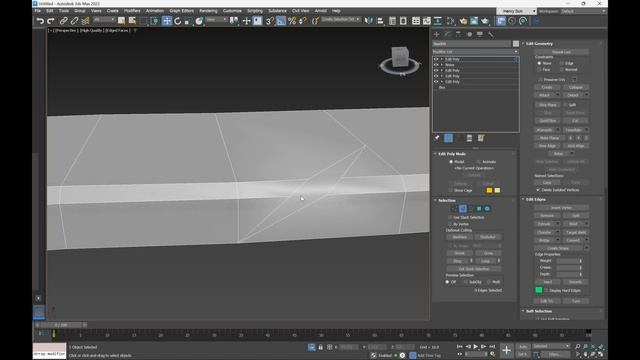
Task: Enable Use Stack Selection checkbox
Action: pos(450,218)
